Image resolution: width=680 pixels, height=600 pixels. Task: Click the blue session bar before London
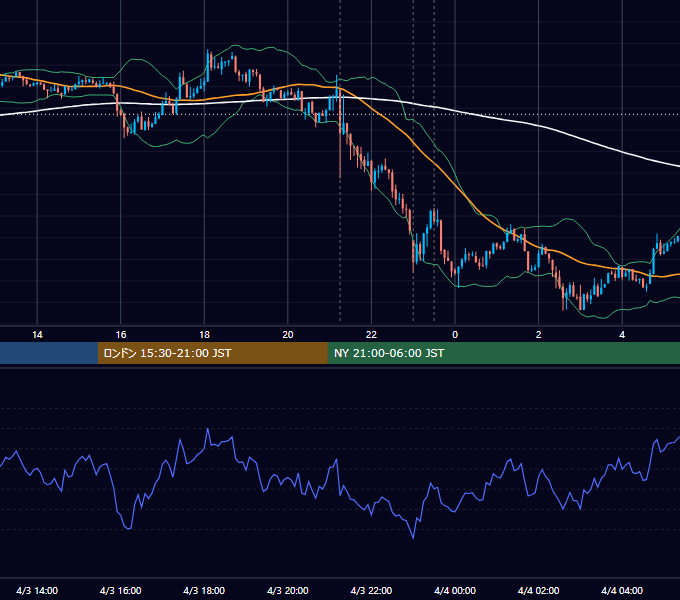point(49,353)
